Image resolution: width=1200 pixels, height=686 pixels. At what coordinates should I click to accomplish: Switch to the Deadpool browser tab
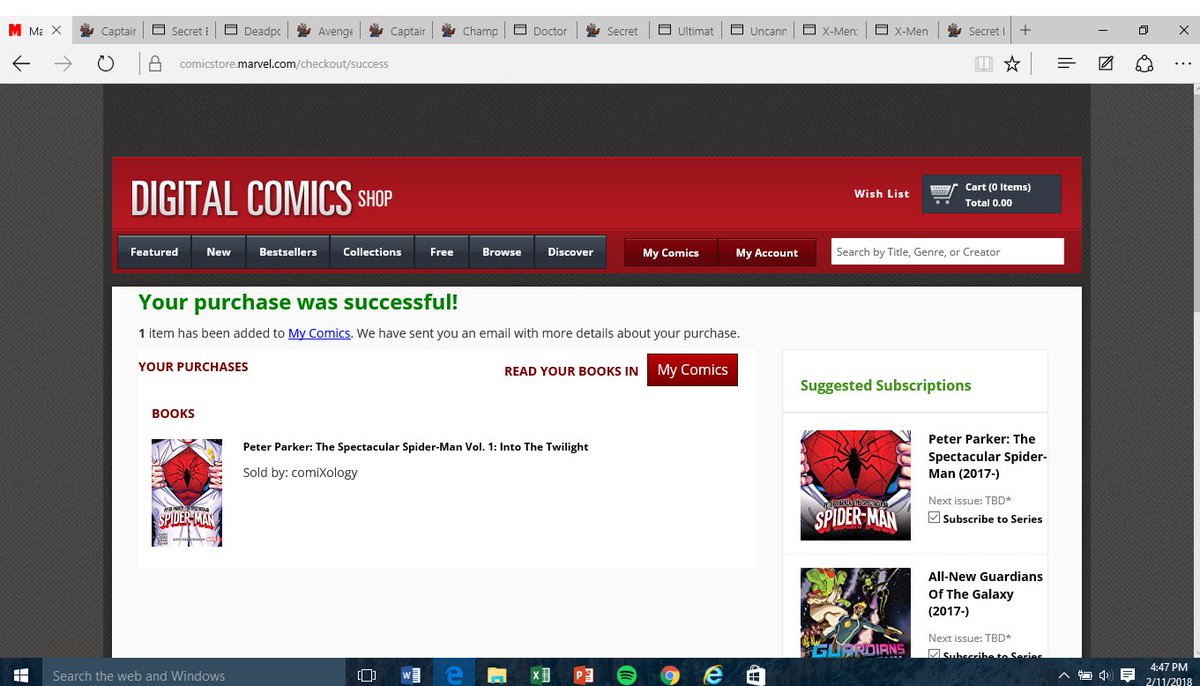252,31
